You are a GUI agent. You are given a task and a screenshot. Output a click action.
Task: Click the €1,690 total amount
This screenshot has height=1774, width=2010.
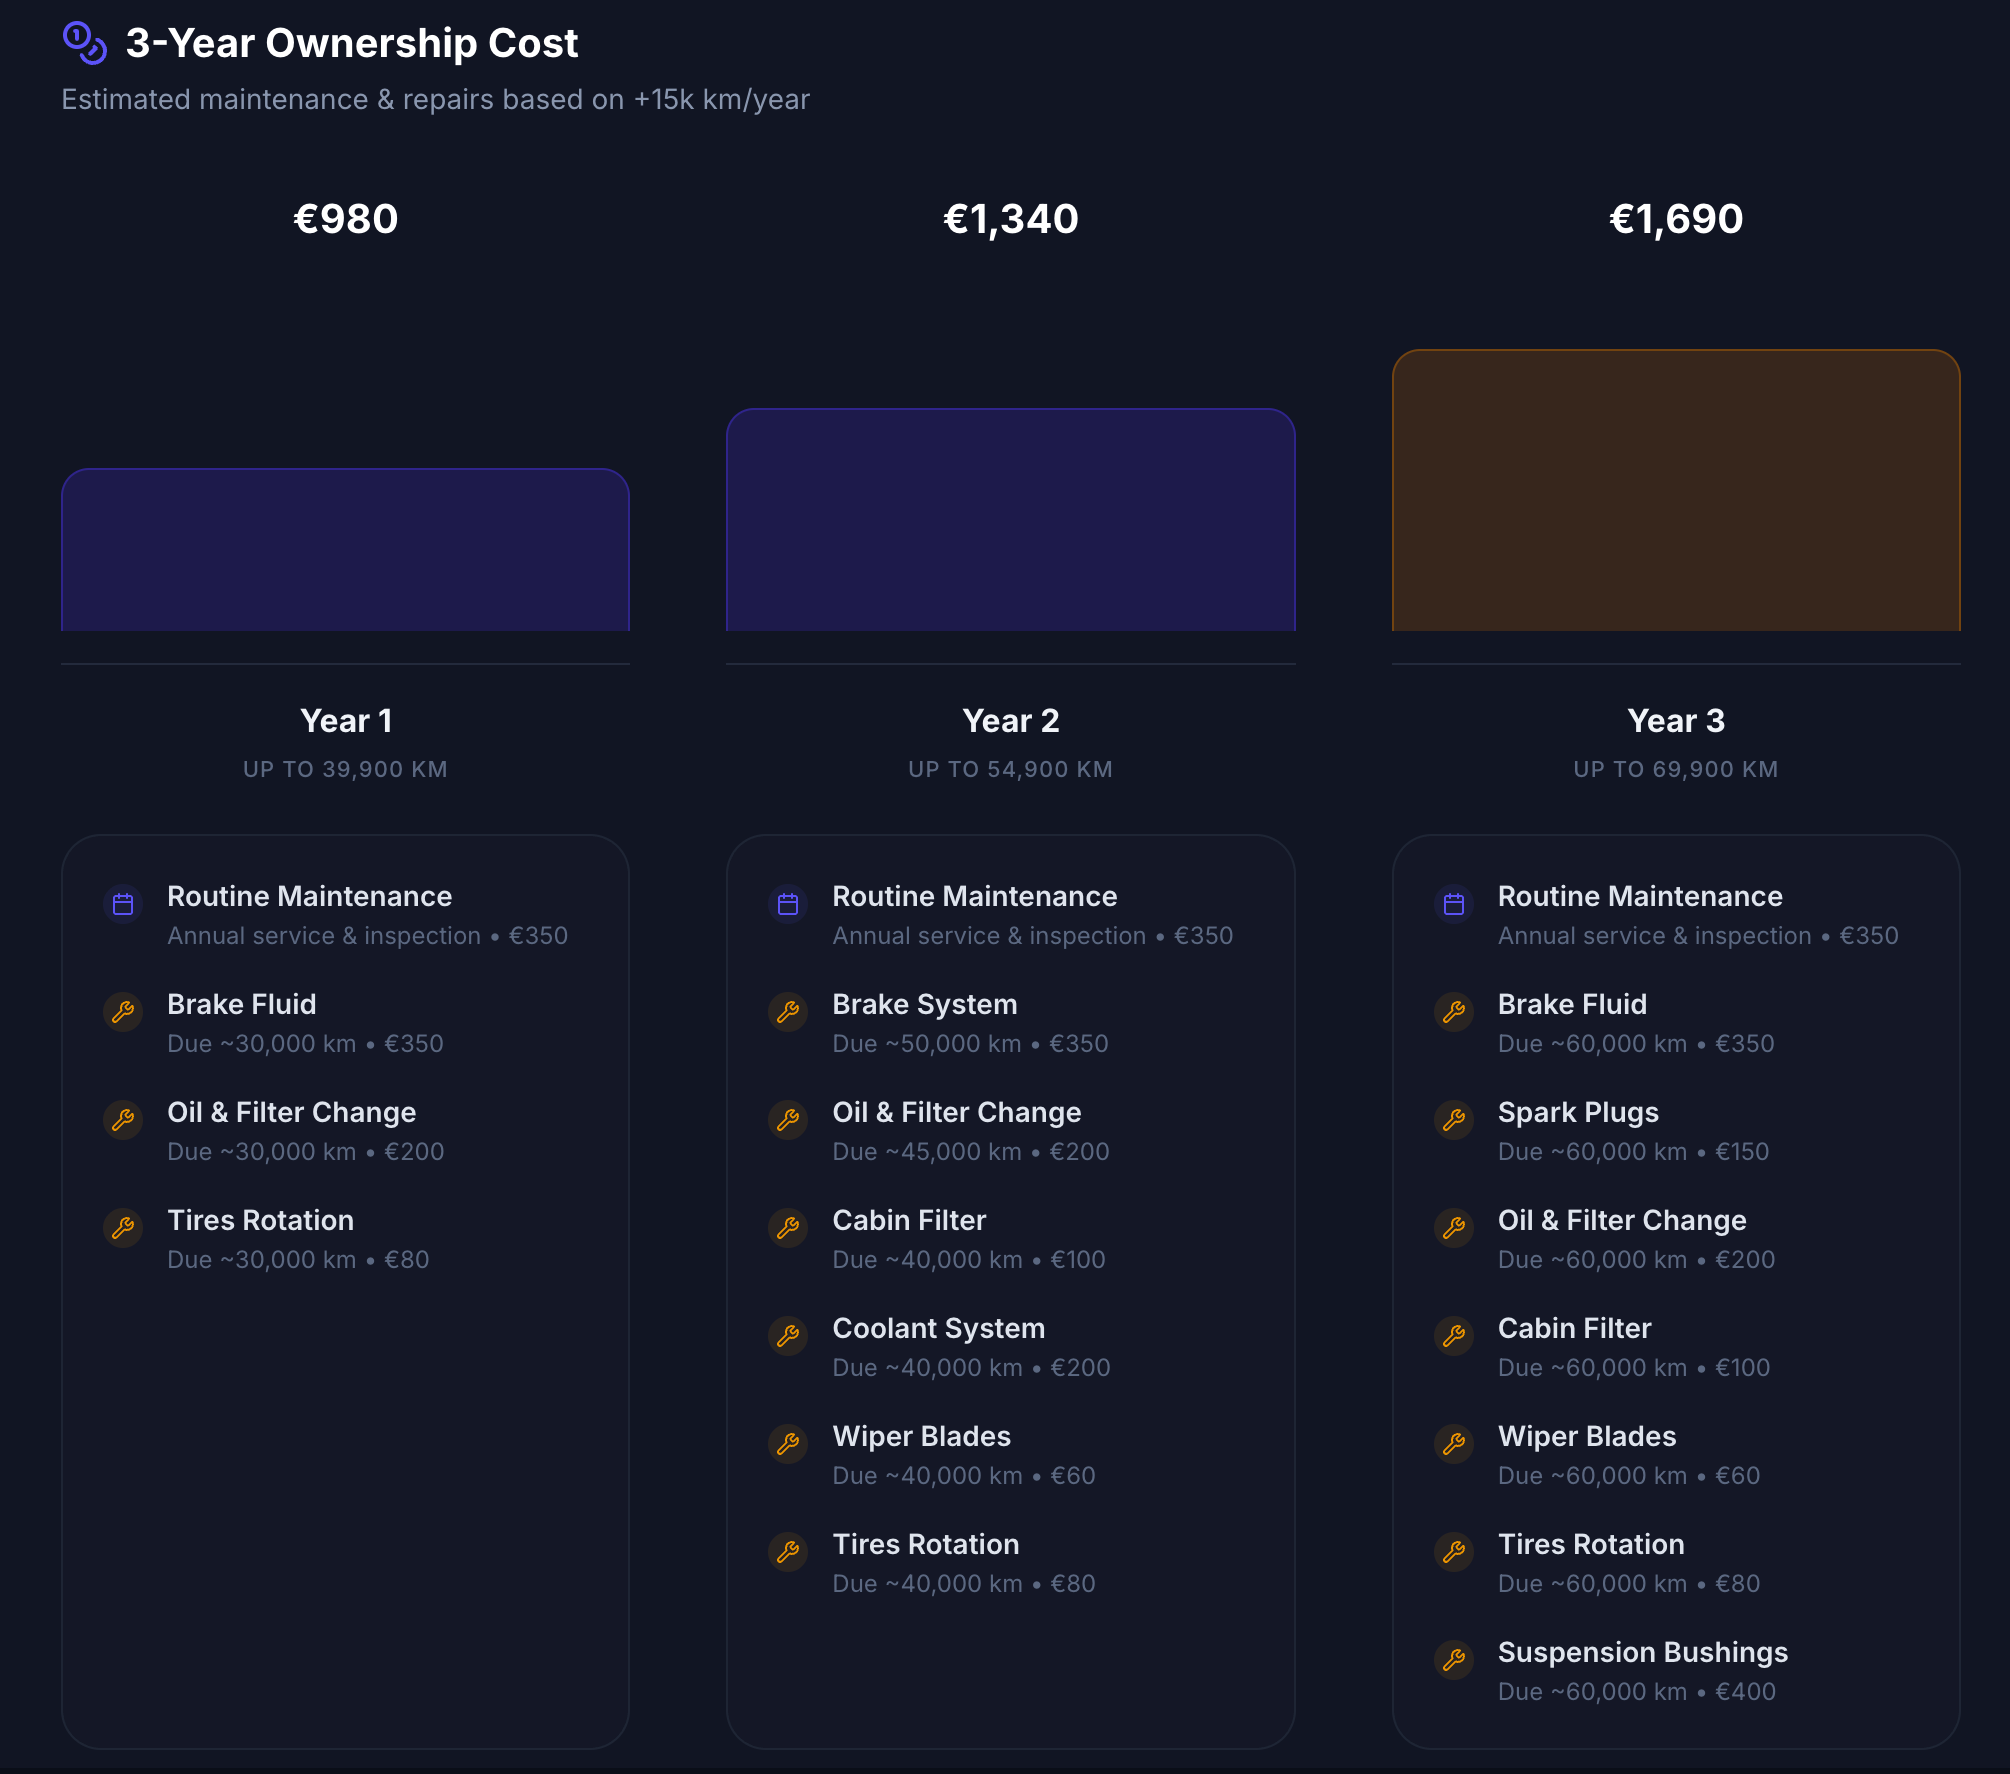[x=1676, y=219]
